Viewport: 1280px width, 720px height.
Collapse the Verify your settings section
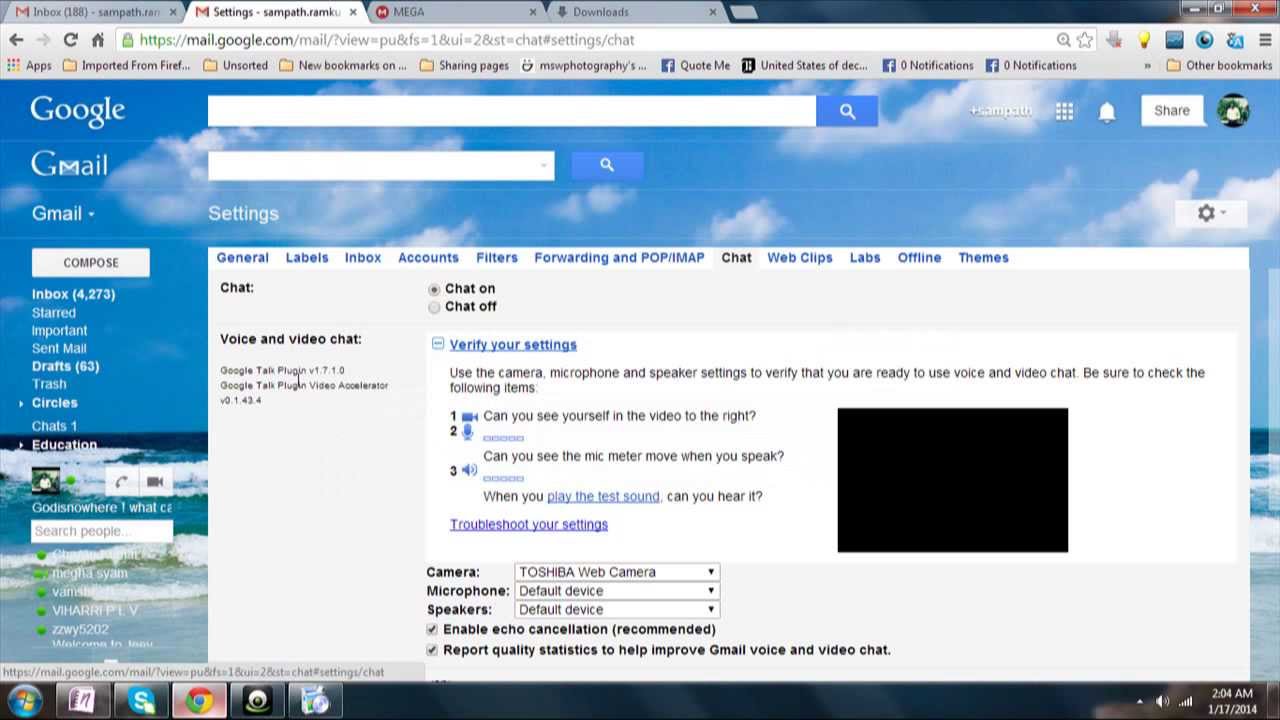pos(438,344)
